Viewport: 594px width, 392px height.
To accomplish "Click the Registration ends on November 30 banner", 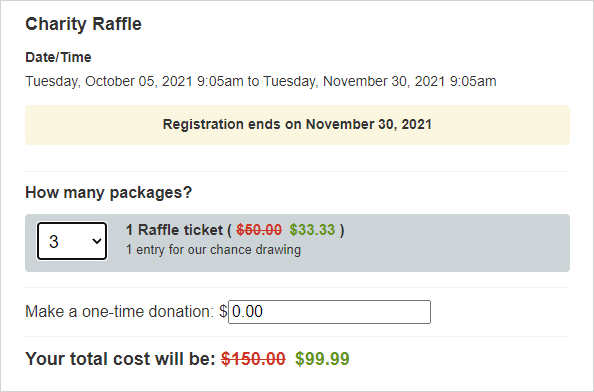I will pyautogui.click(x=297, y=125).
